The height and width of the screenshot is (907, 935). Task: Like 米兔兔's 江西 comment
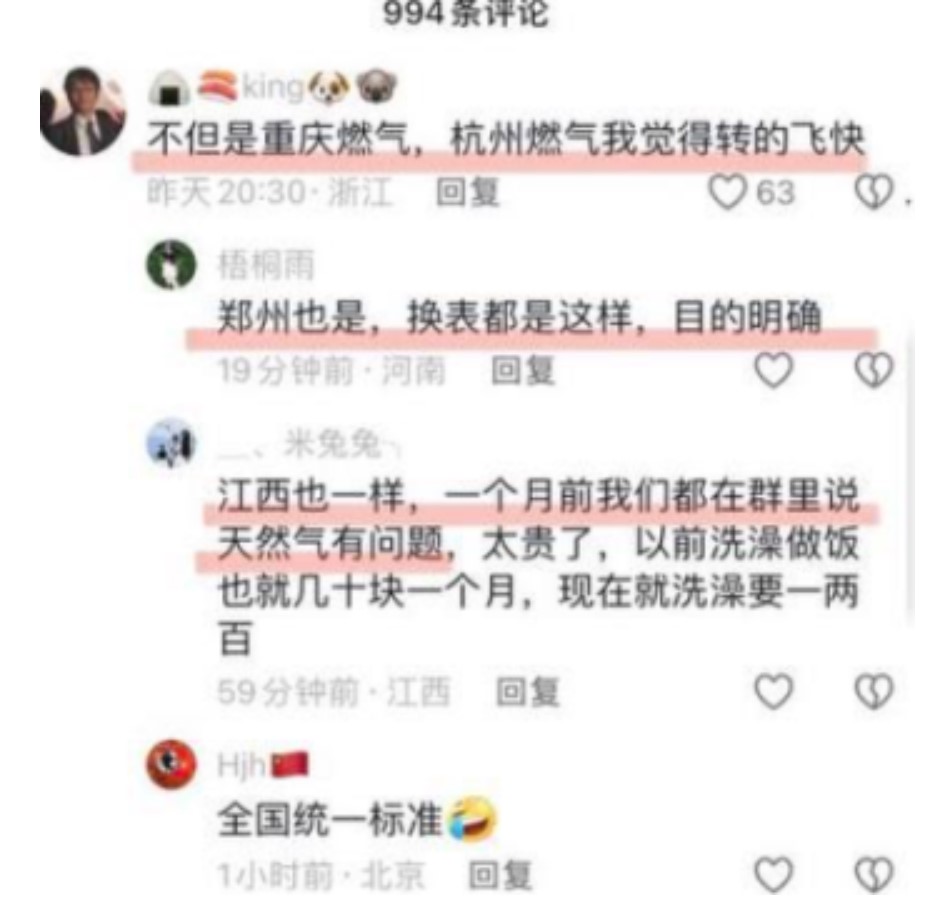coord(773,692)
